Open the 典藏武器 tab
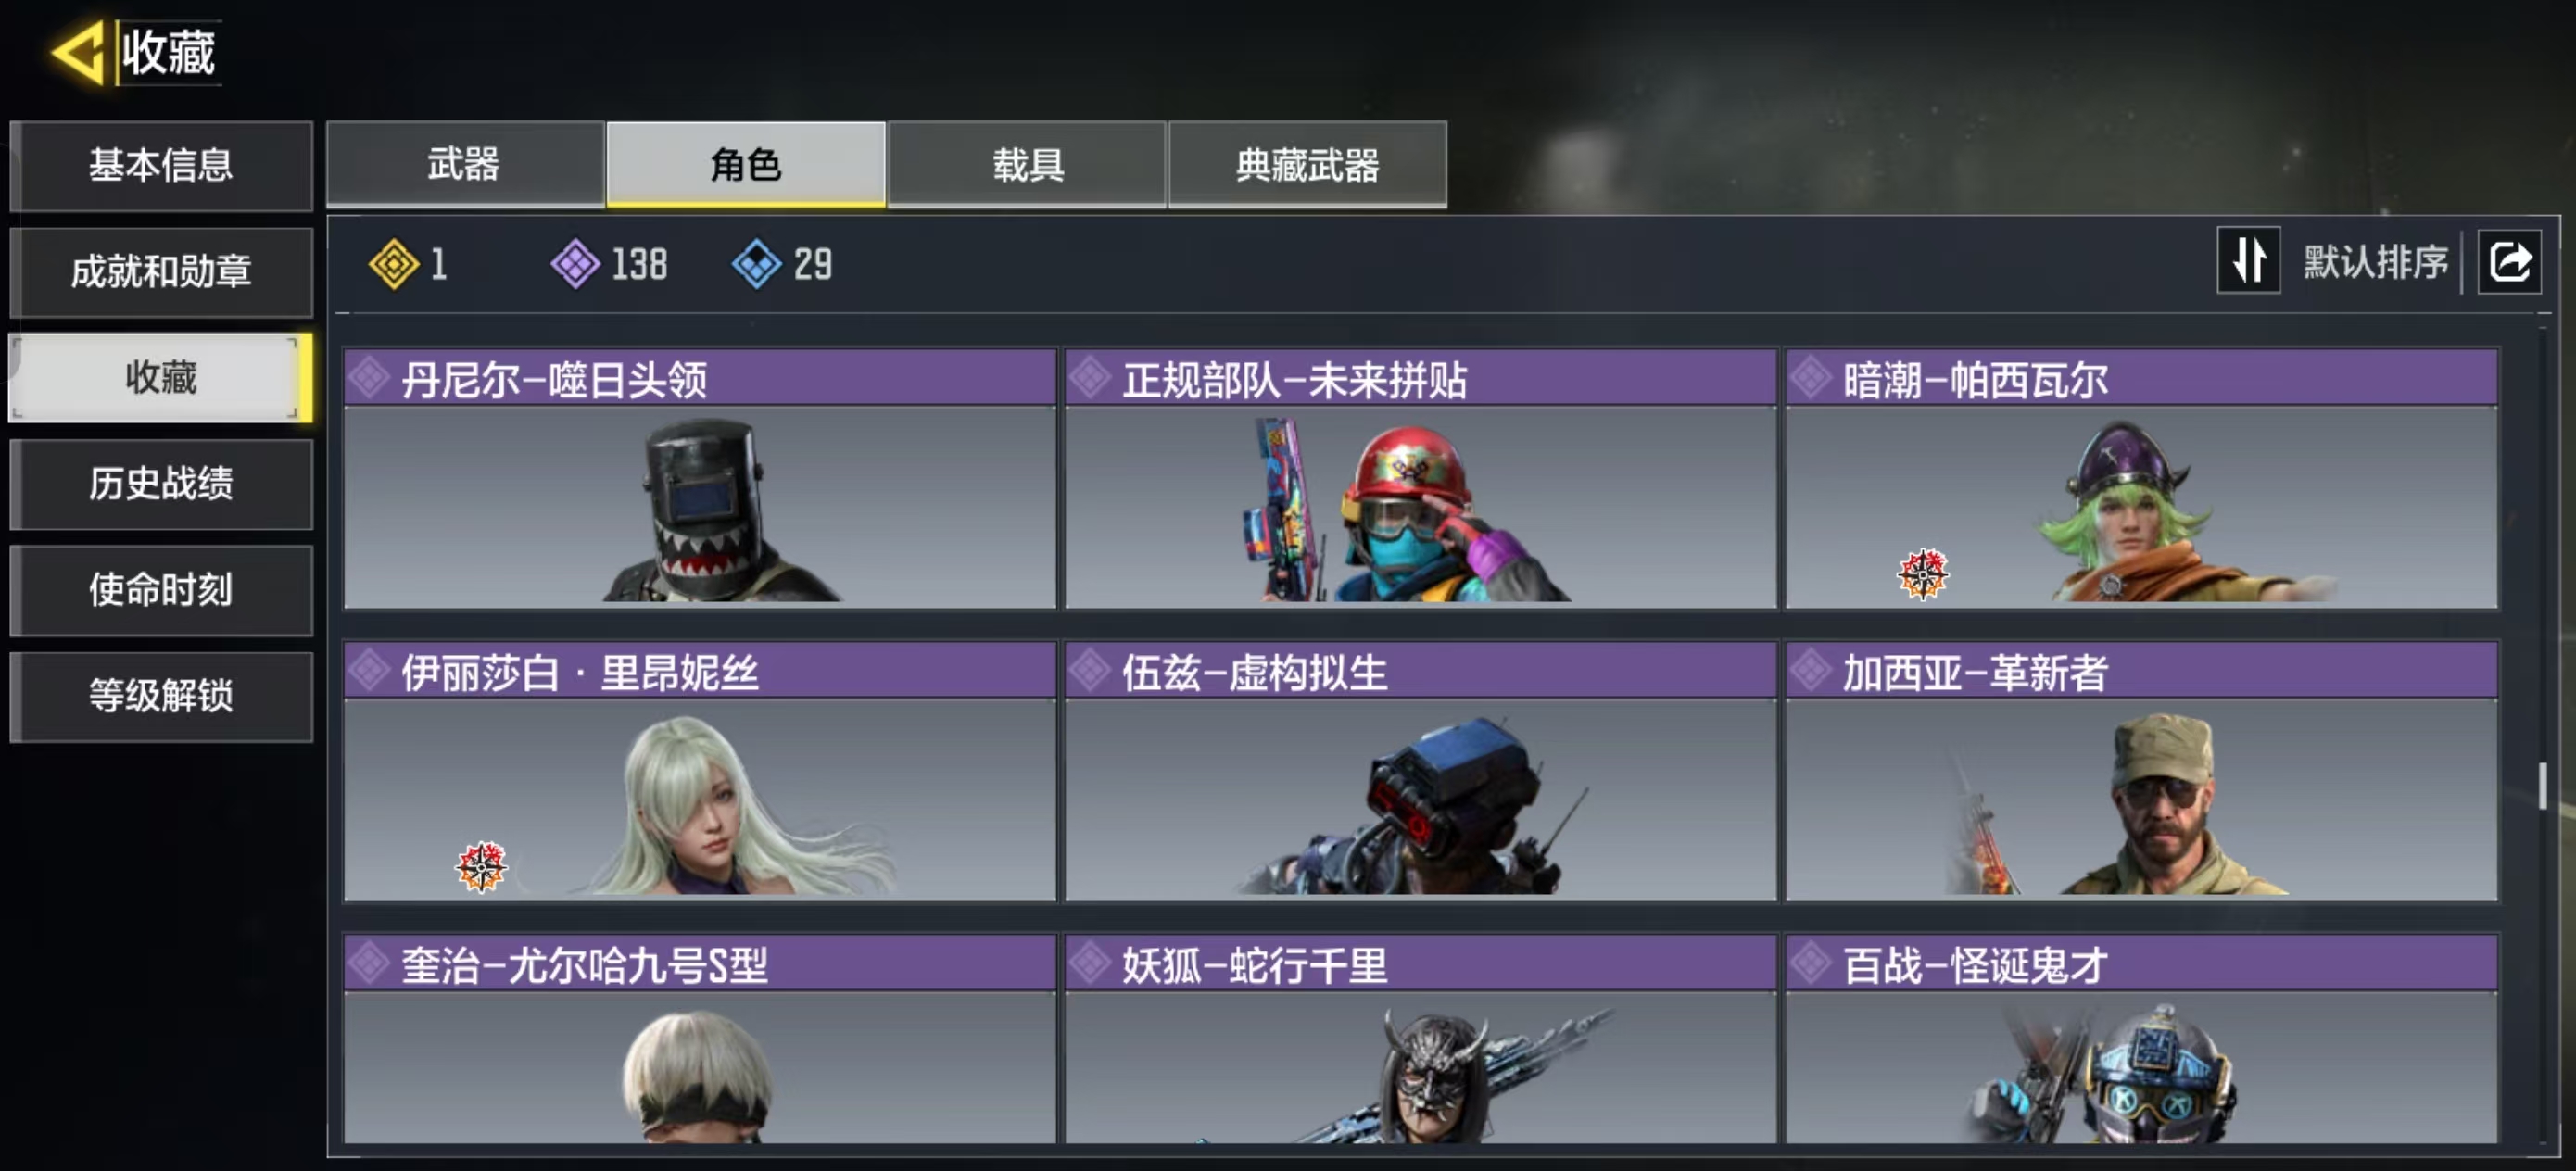Viewport: 2576px width, 1171px height. (1308, 164)
